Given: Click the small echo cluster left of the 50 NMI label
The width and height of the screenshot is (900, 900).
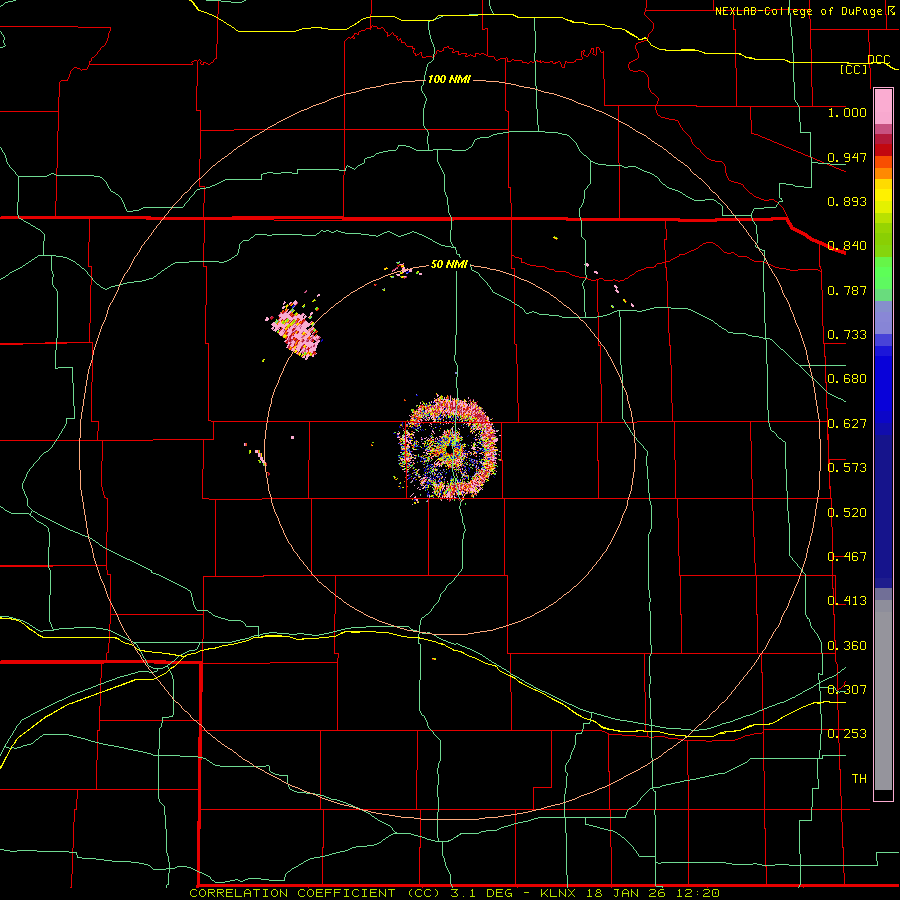Looking at the screenshot, I should point(400,270).
